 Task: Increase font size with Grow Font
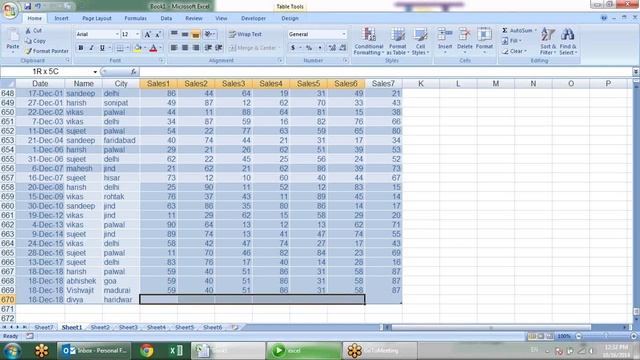(148, 34)
